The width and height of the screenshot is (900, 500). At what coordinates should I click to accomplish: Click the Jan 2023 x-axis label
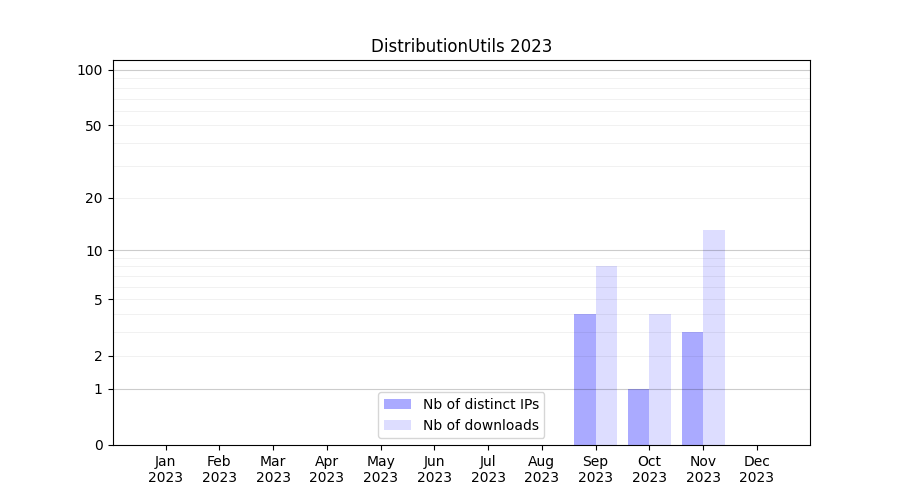pyautogui.click(x=165, y=469)
